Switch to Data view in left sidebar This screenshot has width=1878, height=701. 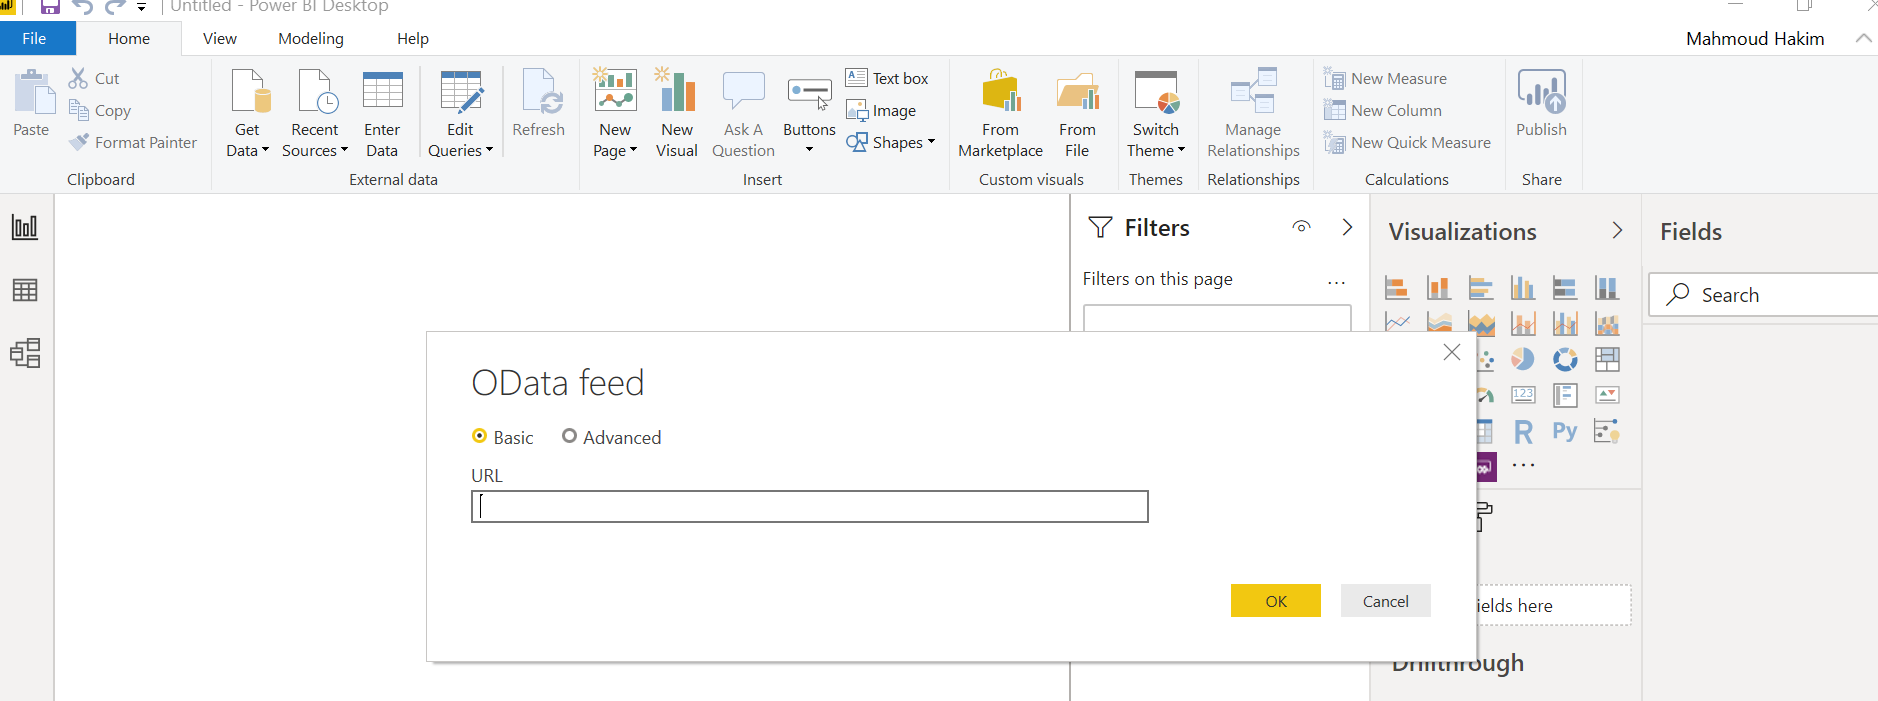click(x=25, y=290)
